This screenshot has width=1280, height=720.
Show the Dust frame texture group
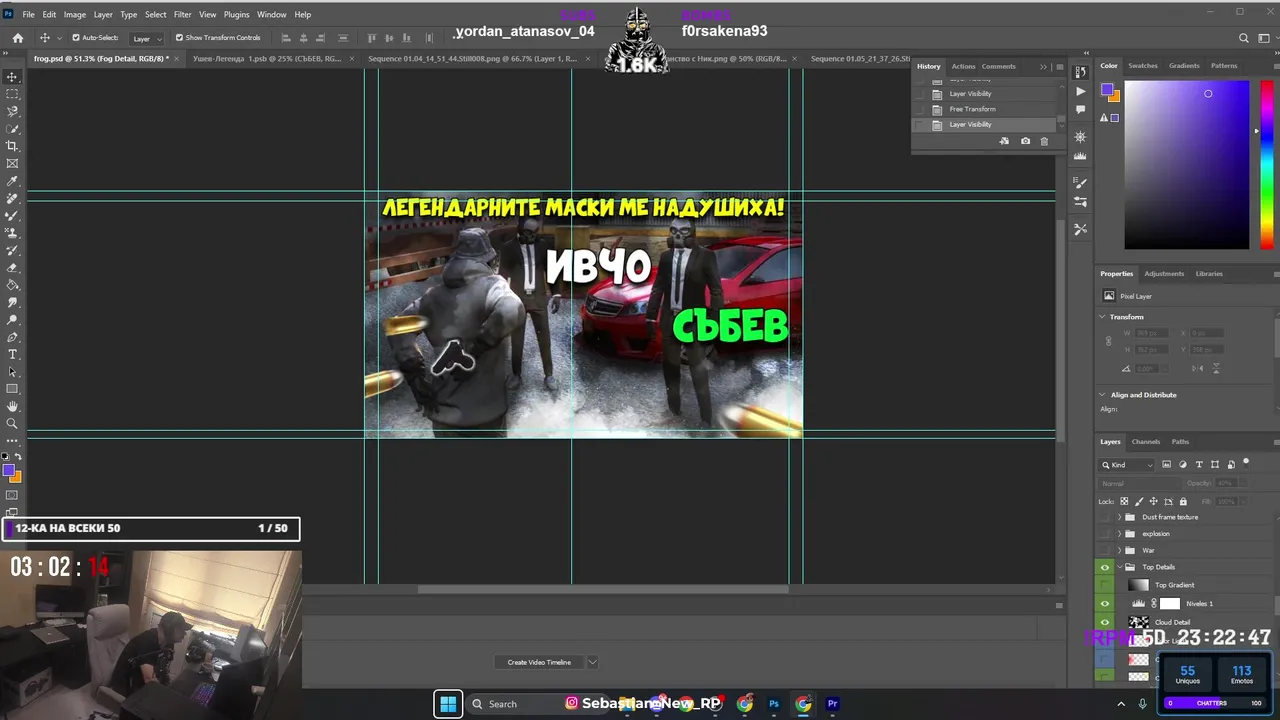tap(1105, 517)
